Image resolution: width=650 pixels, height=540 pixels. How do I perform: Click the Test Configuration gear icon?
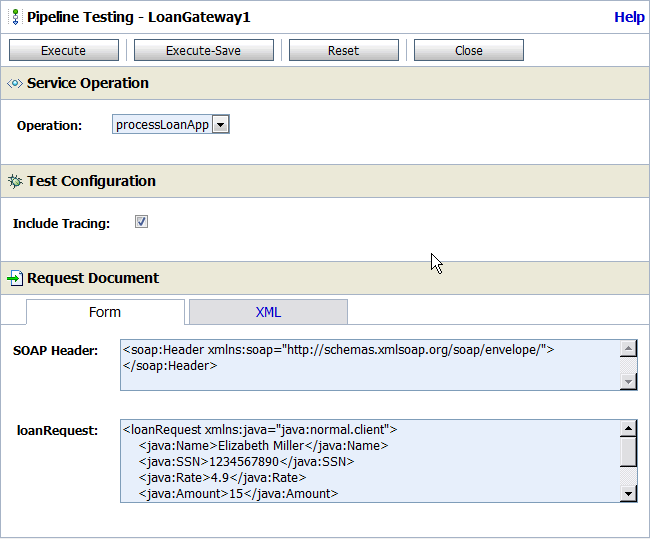tap(15, 181)
